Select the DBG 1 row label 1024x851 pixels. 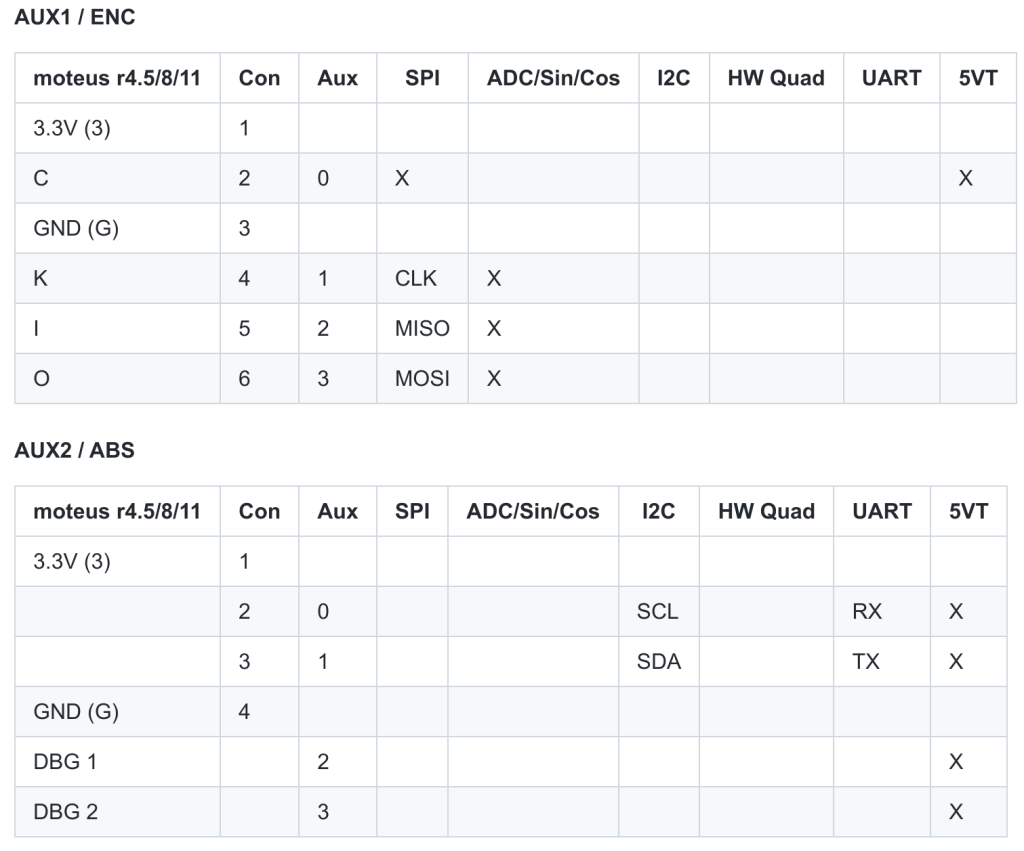point(65,761)
